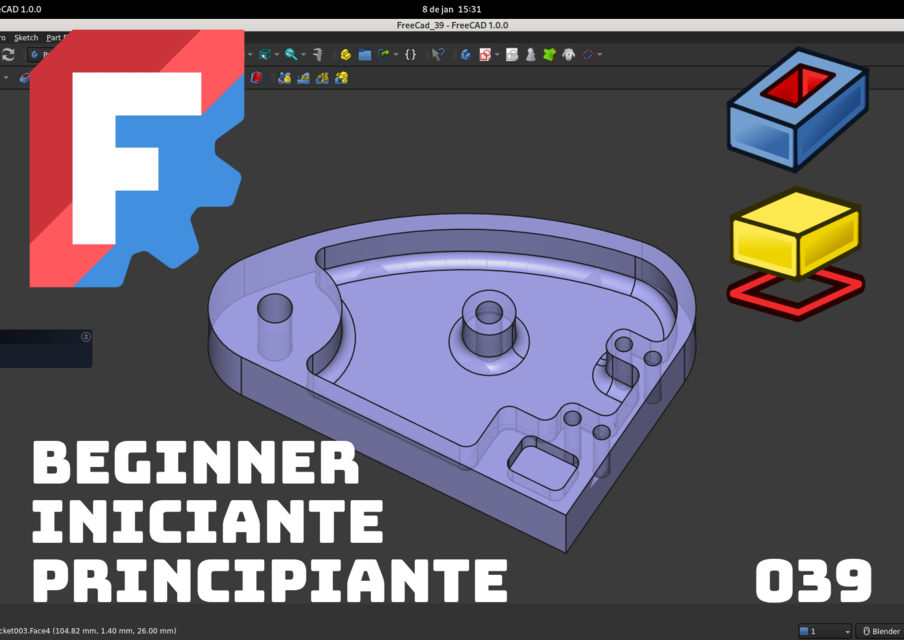Activate the What's This help cursor
Screen dimensions: 904x640
pyautogui.click(x=438, y=54)
